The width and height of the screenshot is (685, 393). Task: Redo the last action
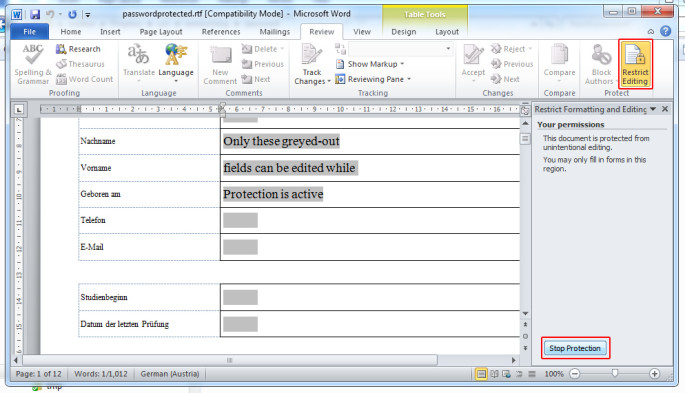coord(73,14)
